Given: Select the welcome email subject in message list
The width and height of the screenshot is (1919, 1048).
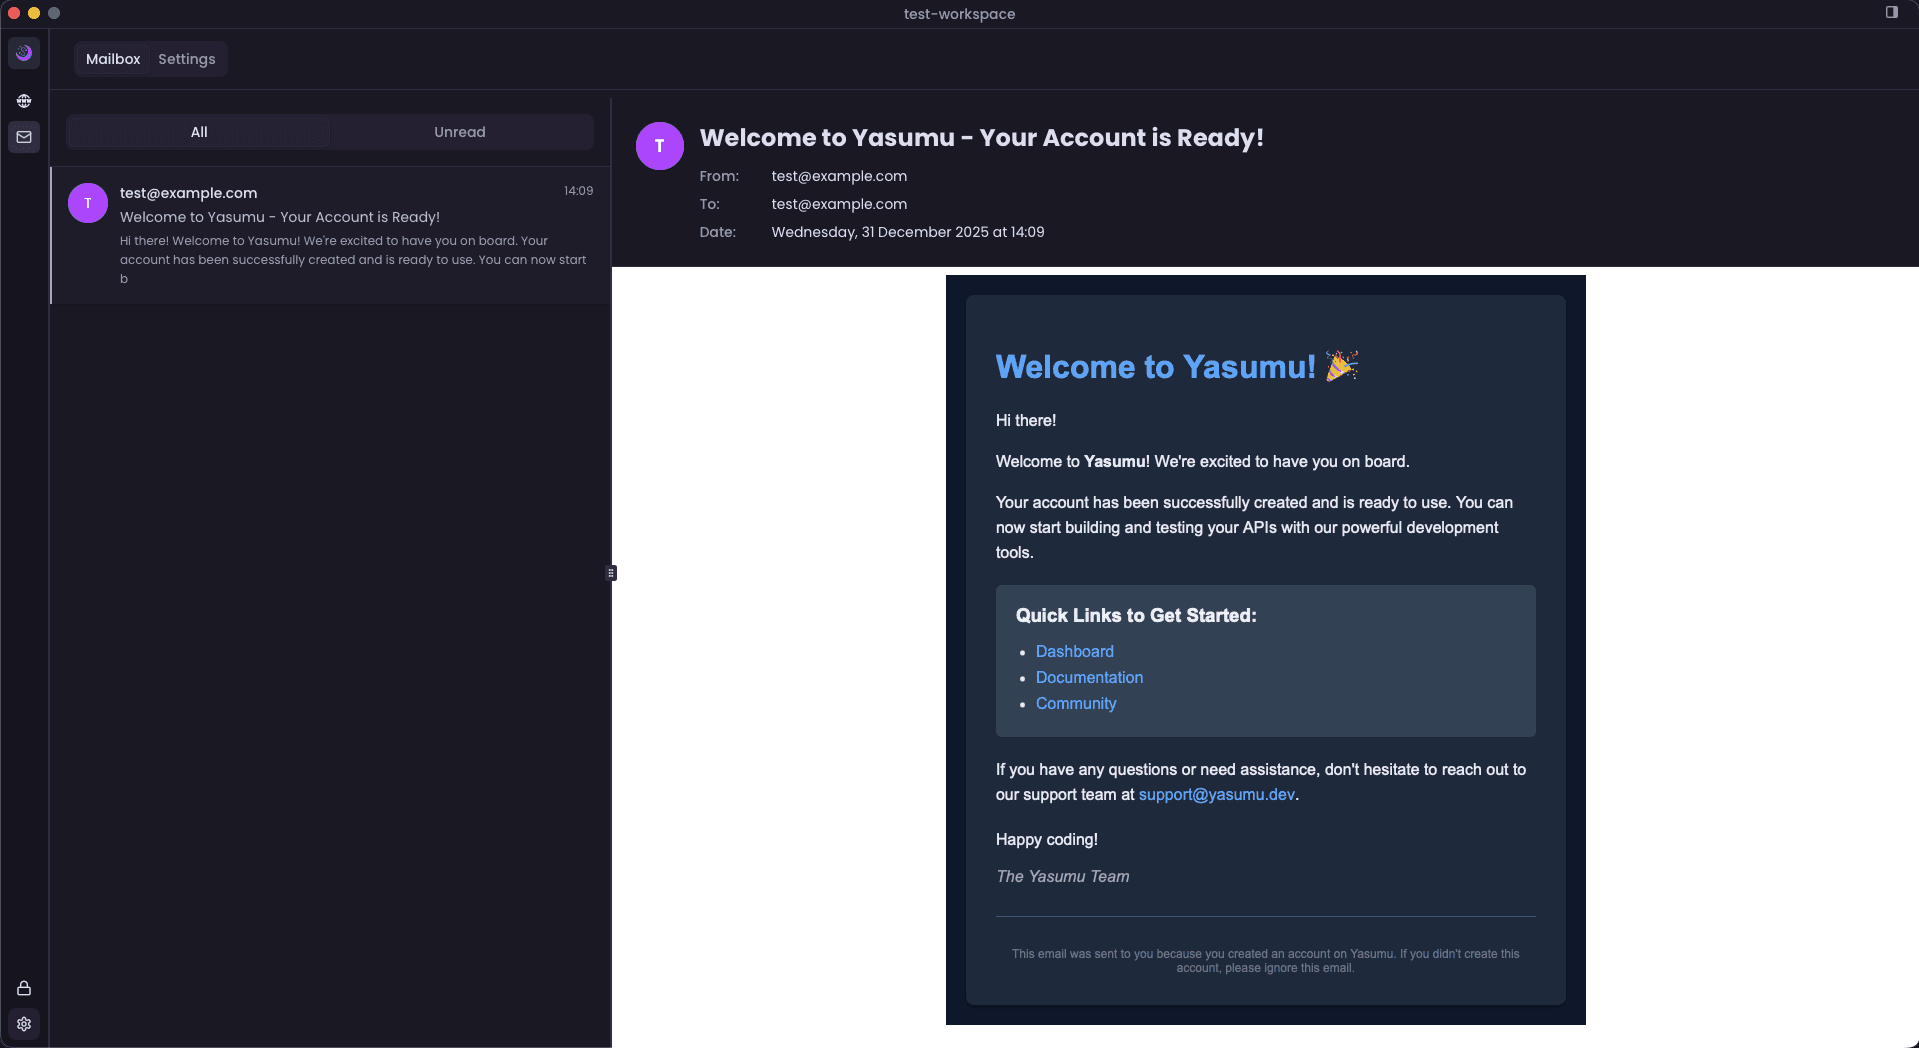Looking at the screenshot, I should click(280, 217).
